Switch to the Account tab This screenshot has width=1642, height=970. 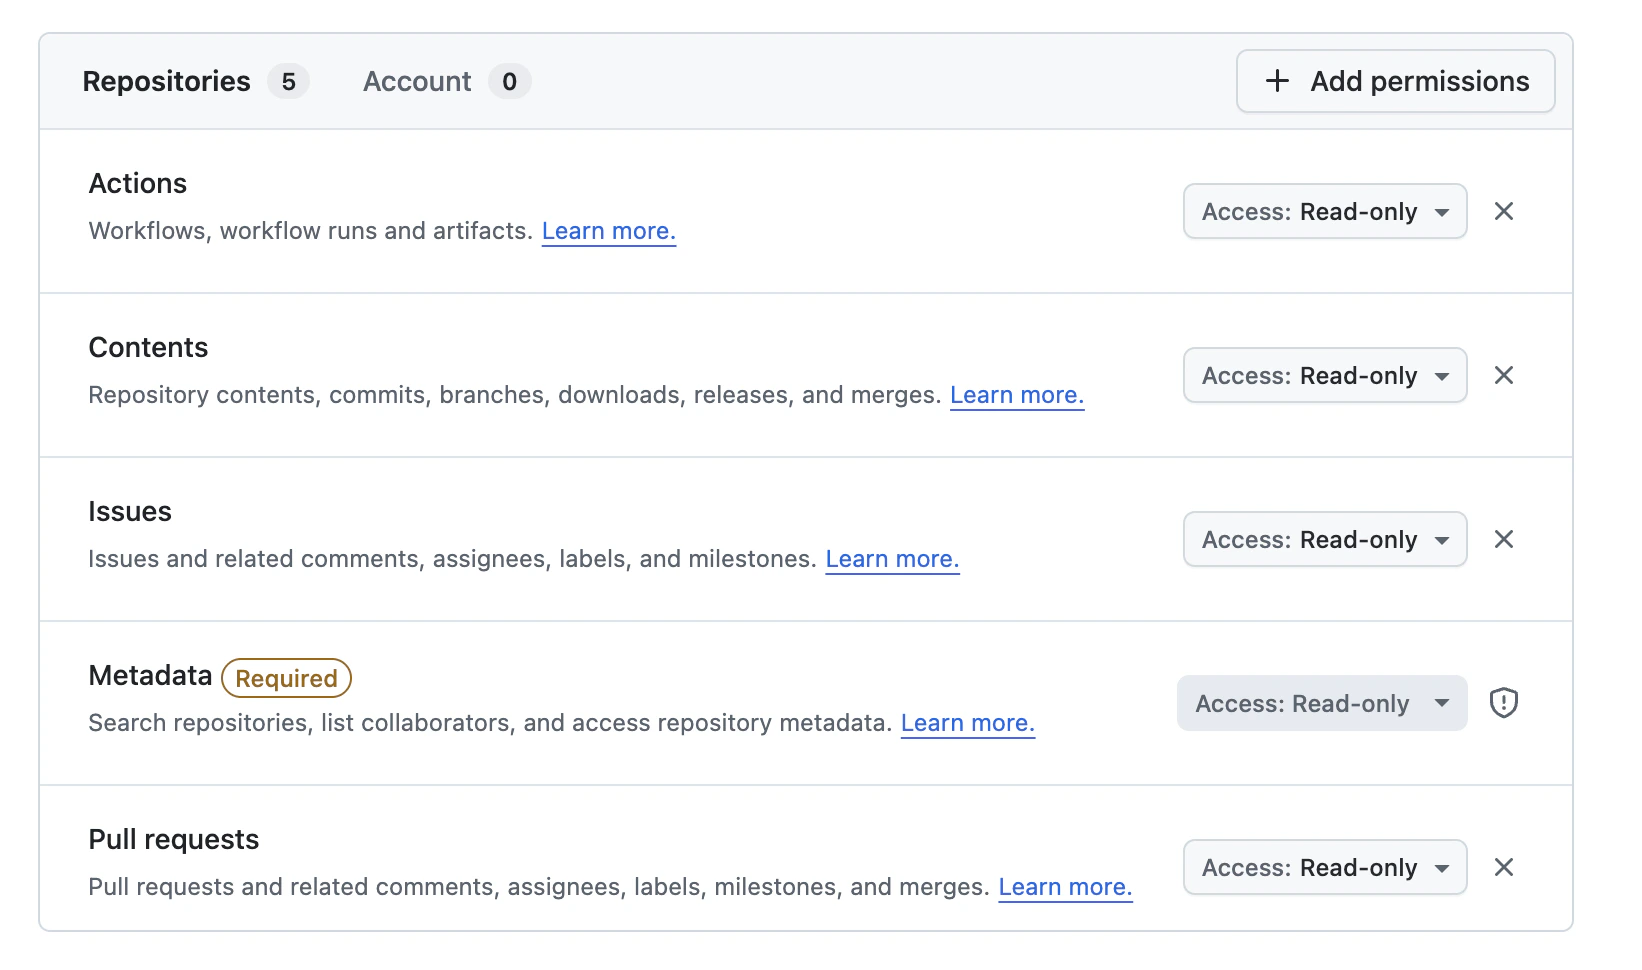click(x=446, y=81)
